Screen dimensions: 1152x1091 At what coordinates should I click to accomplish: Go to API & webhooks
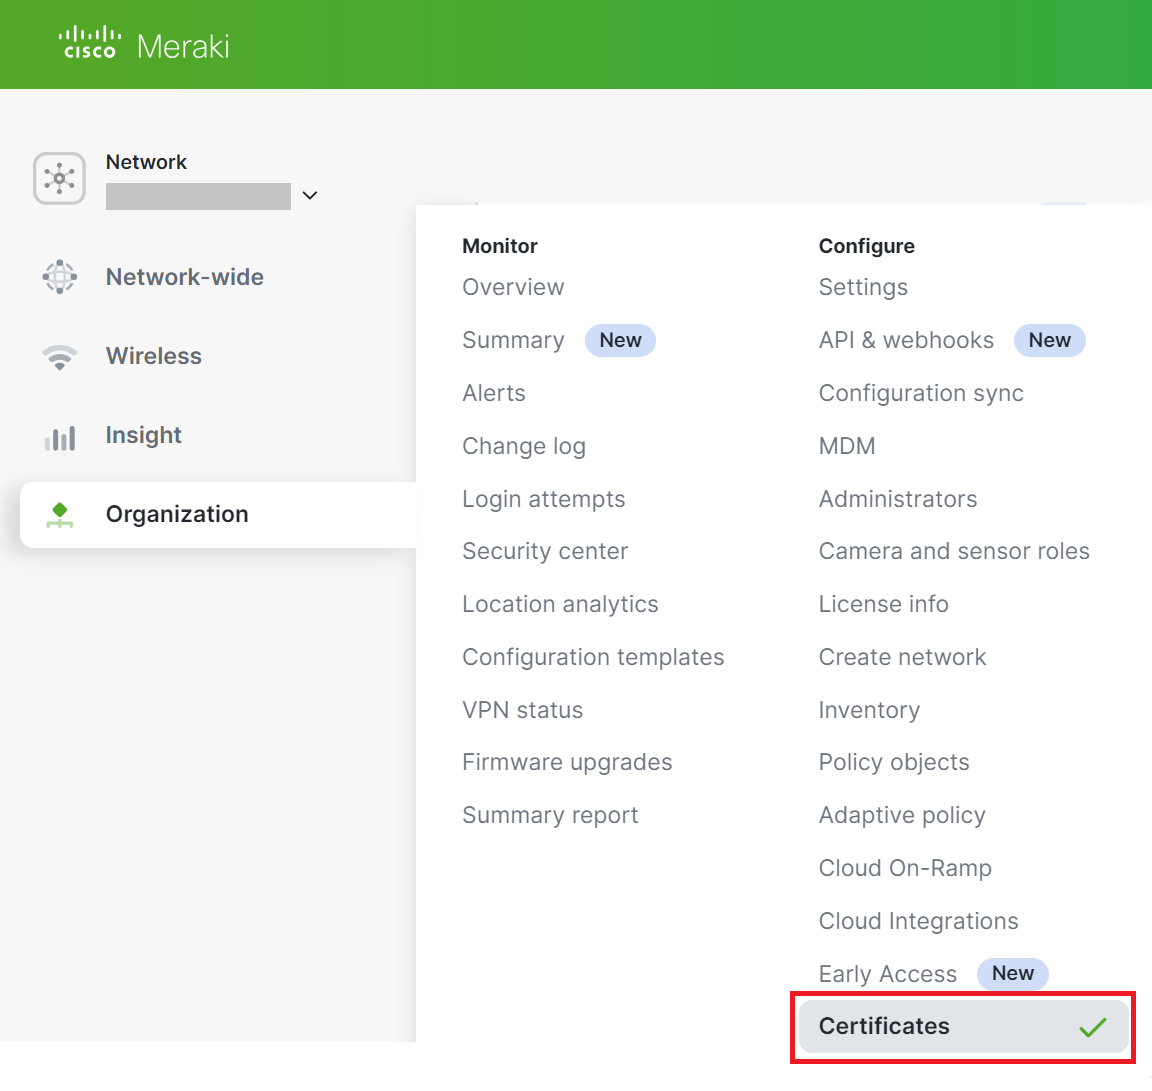click(906, 340)
